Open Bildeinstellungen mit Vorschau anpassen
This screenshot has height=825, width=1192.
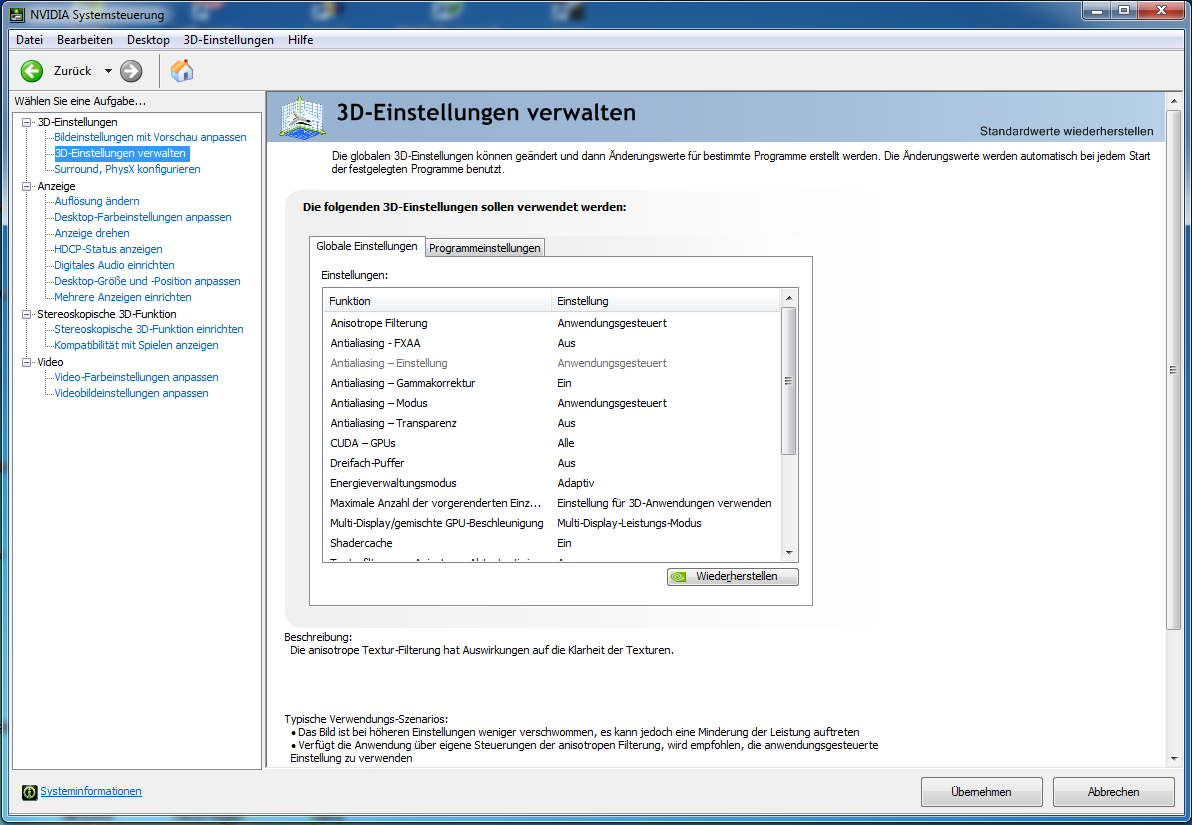(151, 137)
